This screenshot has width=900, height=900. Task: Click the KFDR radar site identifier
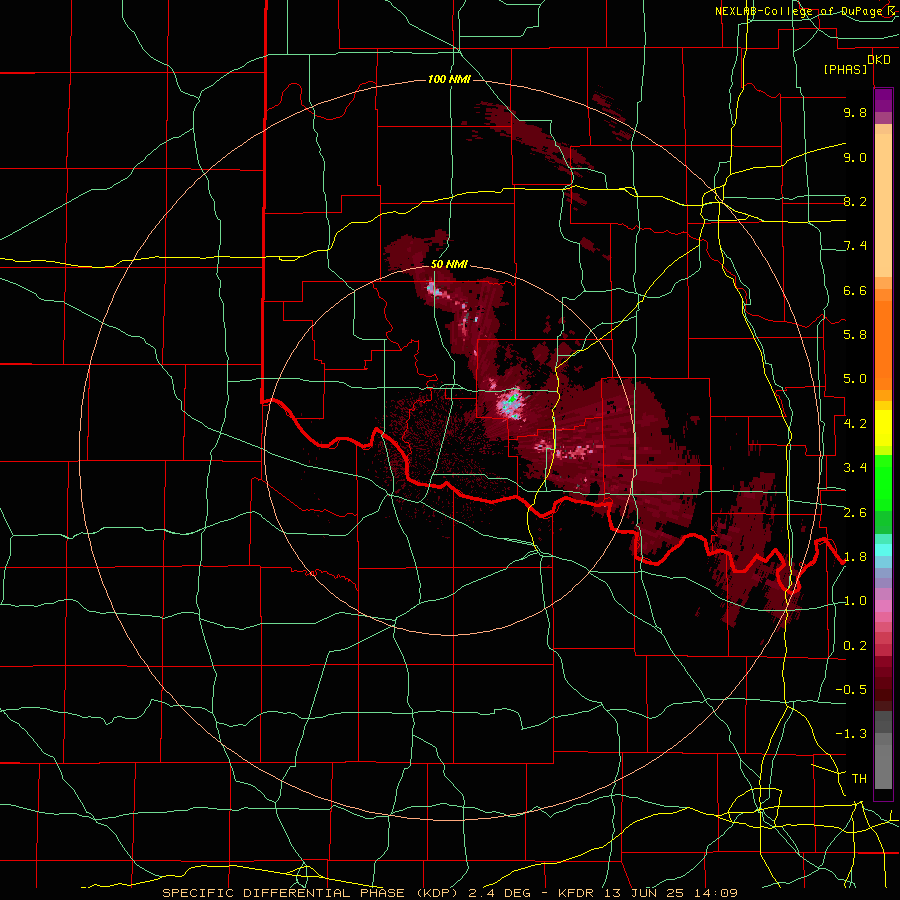click(x=578, y=893)
